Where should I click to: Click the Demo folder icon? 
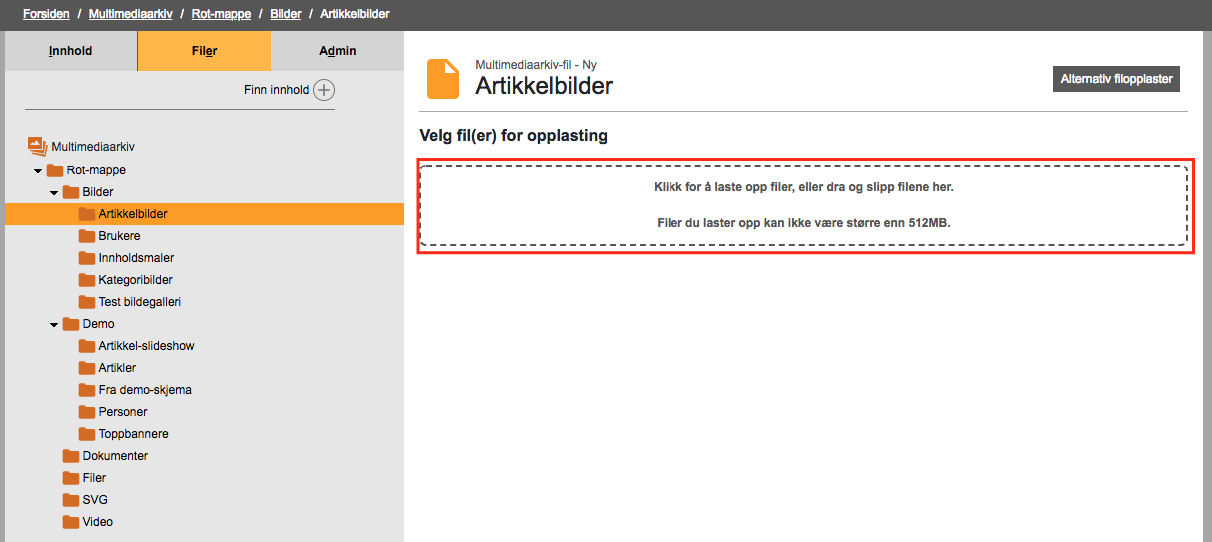click(71, 324)
